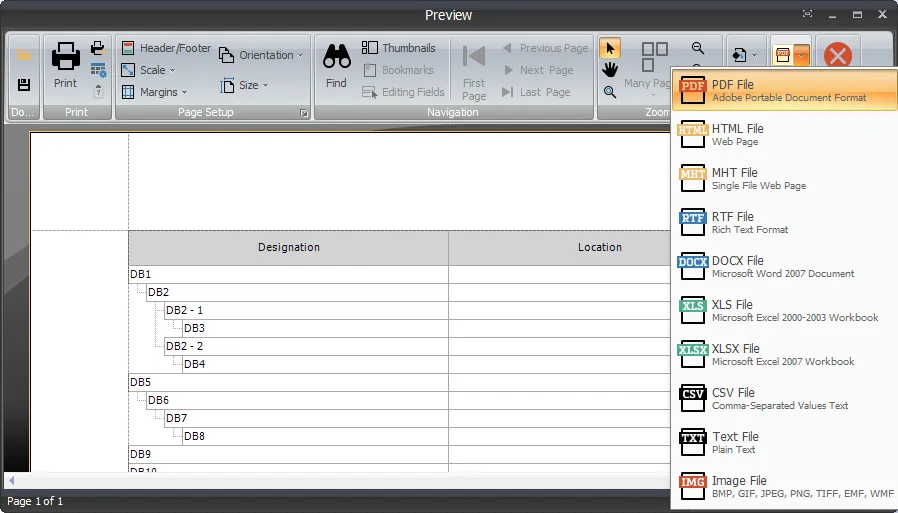Open the Page Setup dialog launcher
The image size is (898, 513).
[x=304, y=113]
